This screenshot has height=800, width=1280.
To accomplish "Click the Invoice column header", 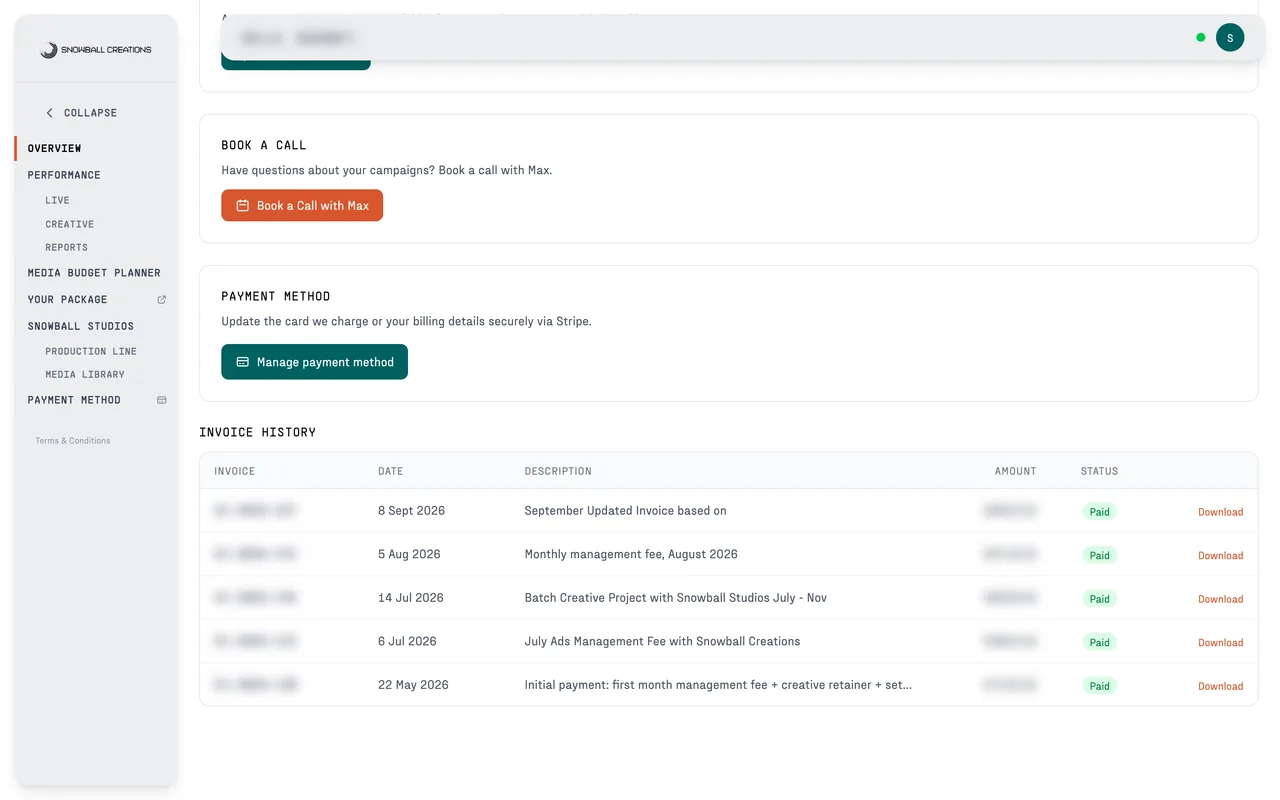I will 234,471.
